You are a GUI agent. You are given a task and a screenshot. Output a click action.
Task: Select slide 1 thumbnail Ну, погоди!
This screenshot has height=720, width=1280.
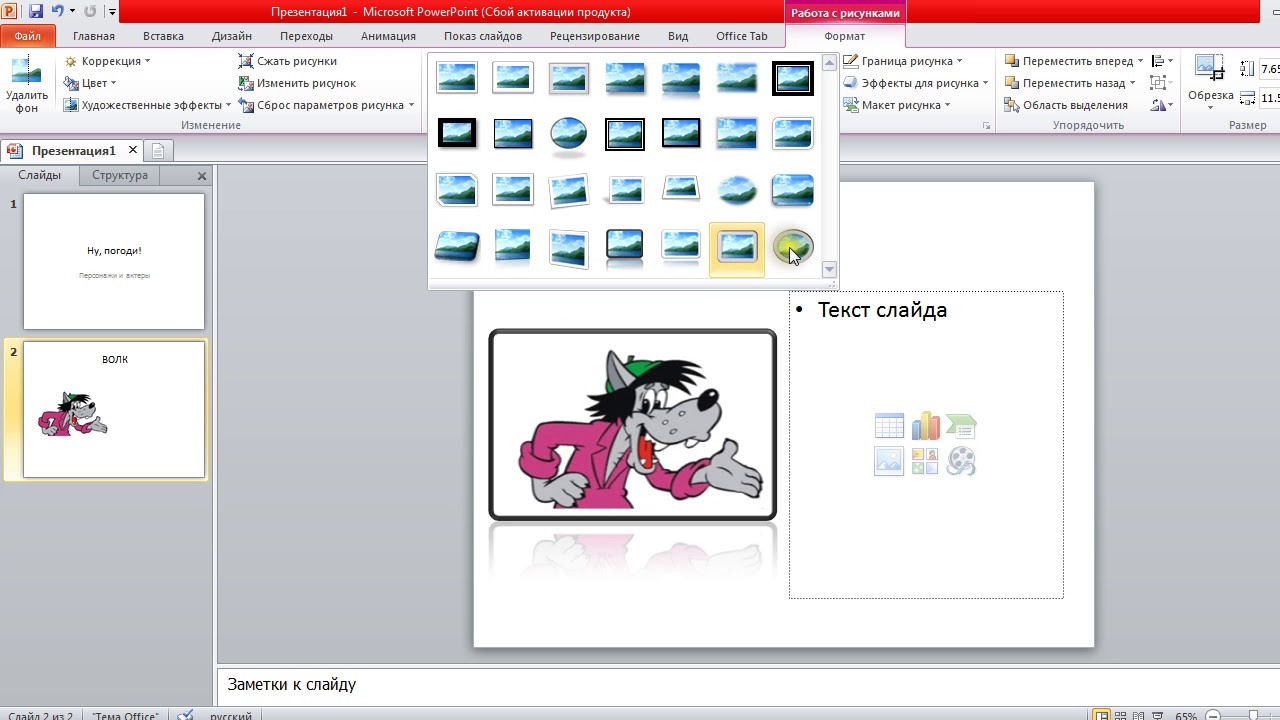coord(114,262)
